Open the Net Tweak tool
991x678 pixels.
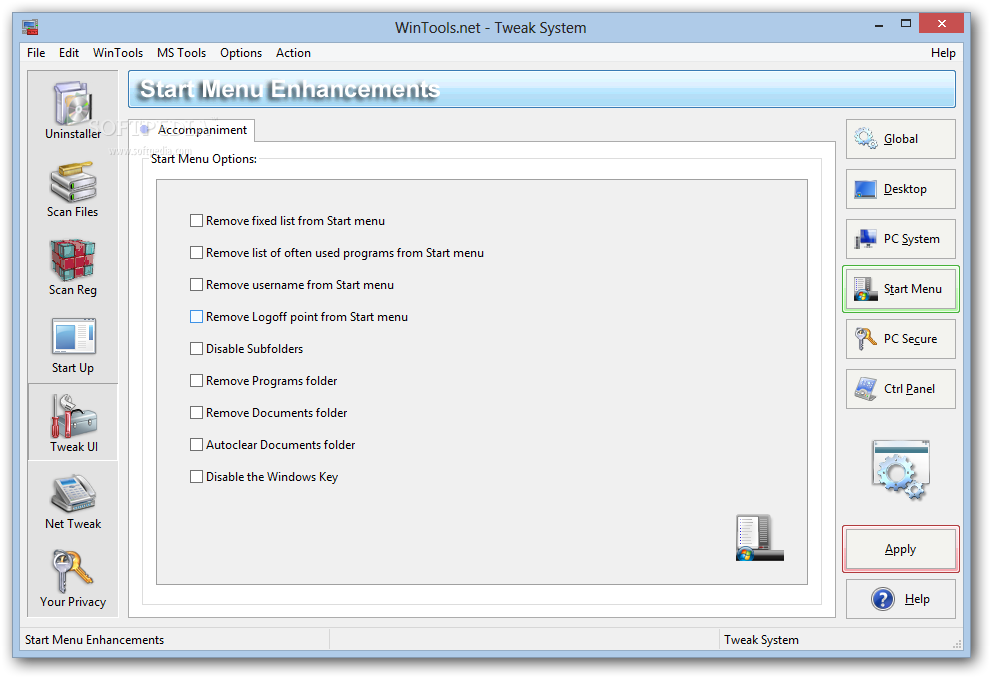(x=73, y=501)
